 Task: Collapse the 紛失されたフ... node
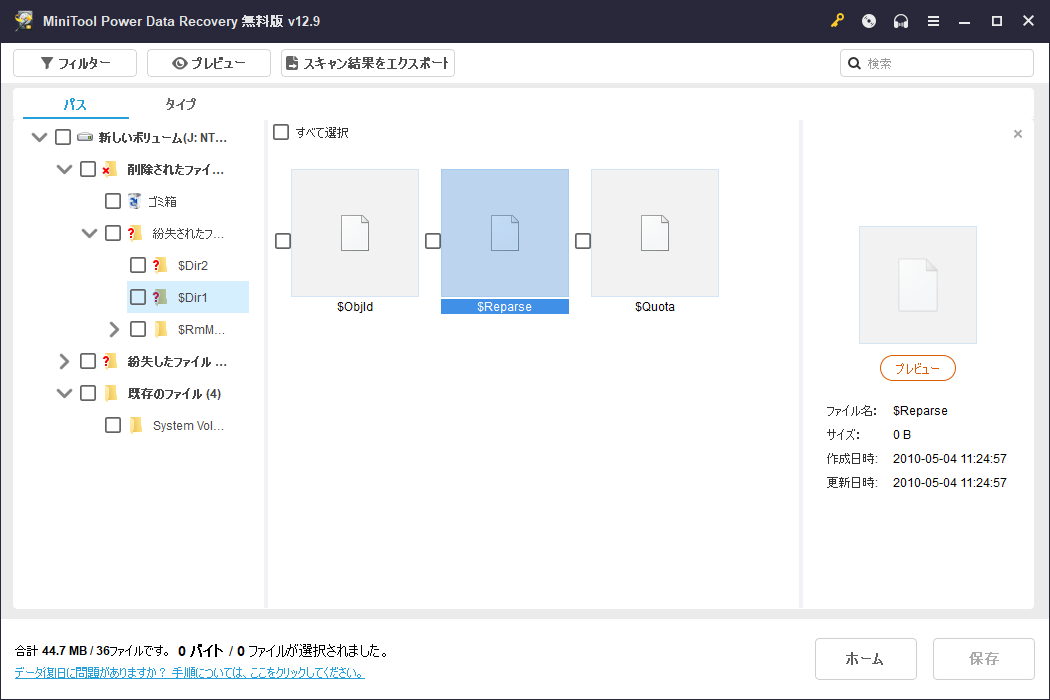pos(89,234)
